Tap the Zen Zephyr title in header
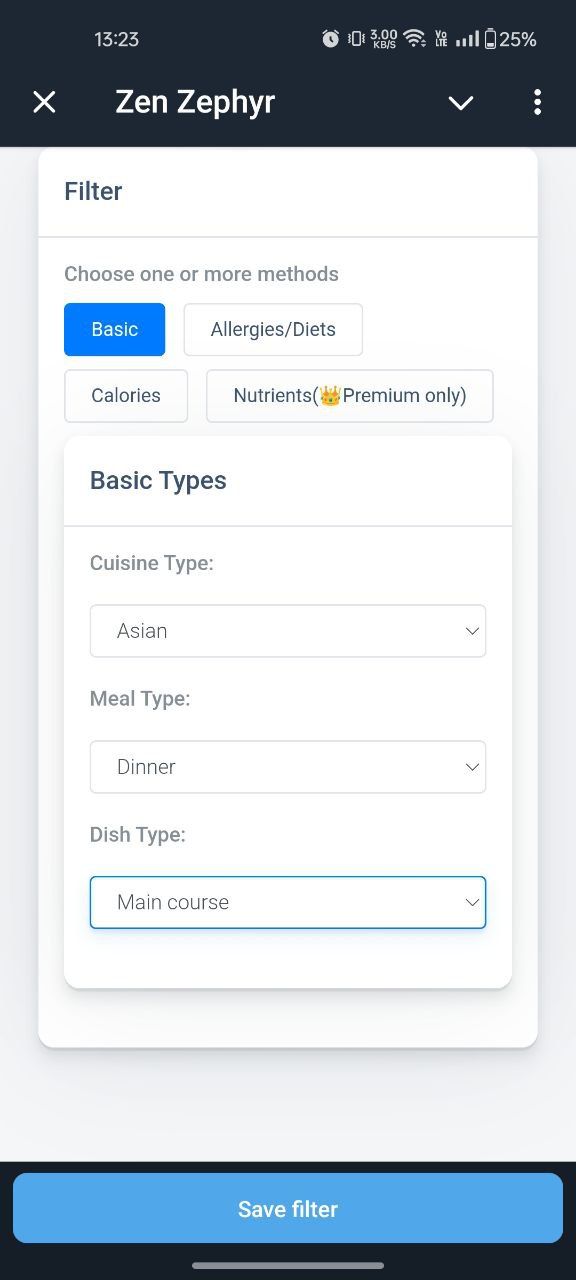This screenshot has width=576, height=1280. (195, 102)
